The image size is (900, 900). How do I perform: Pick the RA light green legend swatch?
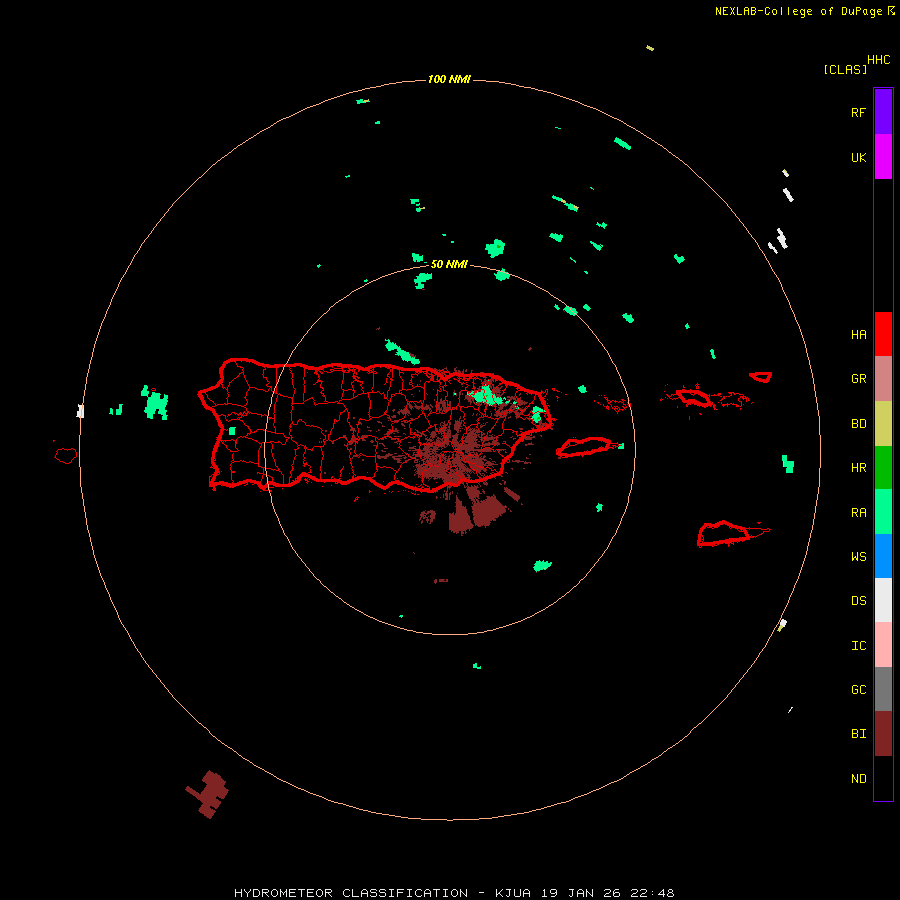883,512
